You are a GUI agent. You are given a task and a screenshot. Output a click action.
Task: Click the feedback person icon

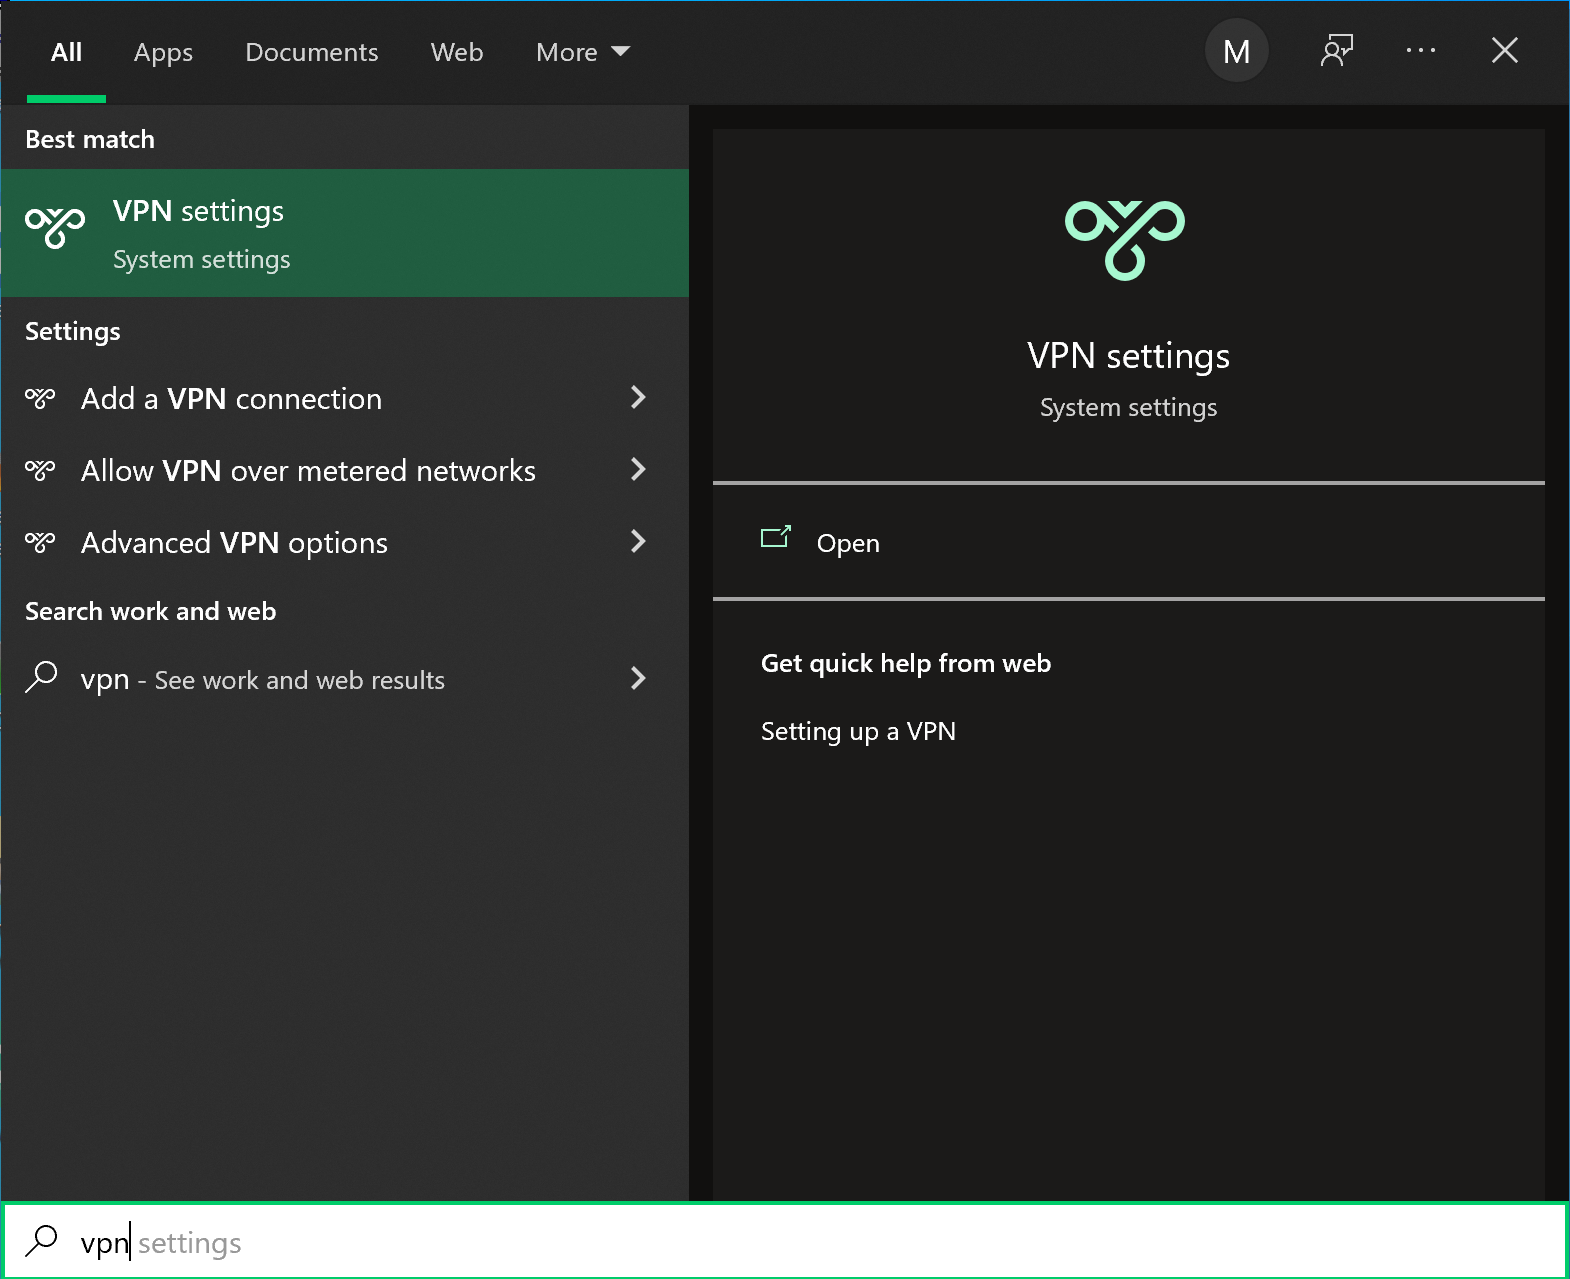click(x=1336, y=51)
